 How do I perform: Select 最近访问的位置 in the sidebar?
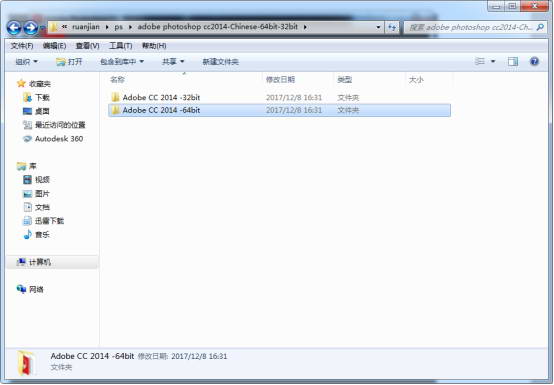60,125
